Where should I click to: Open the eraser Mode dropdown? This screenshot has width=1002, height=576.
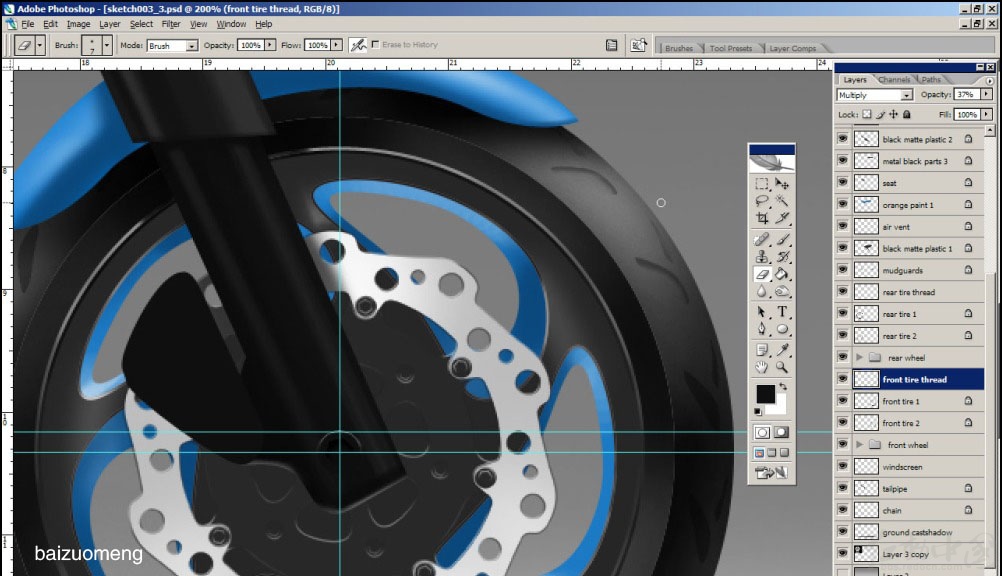click(173, 45)
